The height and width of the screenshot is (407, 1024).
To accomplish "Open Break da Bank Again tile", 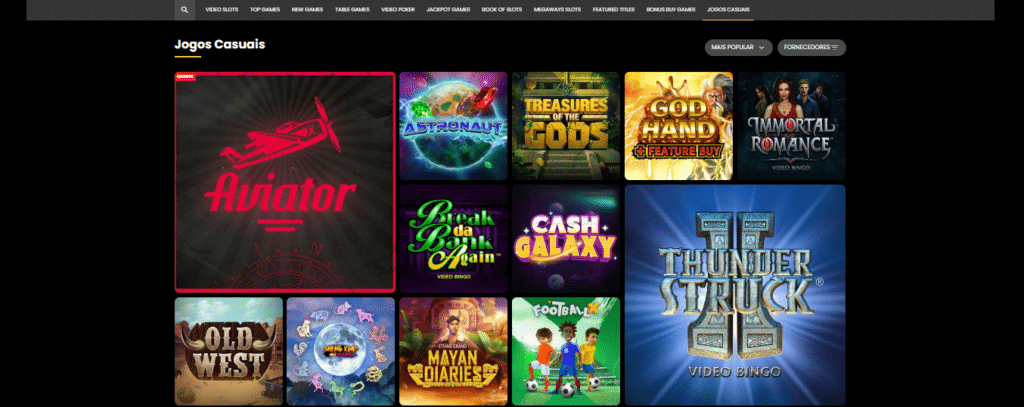I will pos(453,238).
